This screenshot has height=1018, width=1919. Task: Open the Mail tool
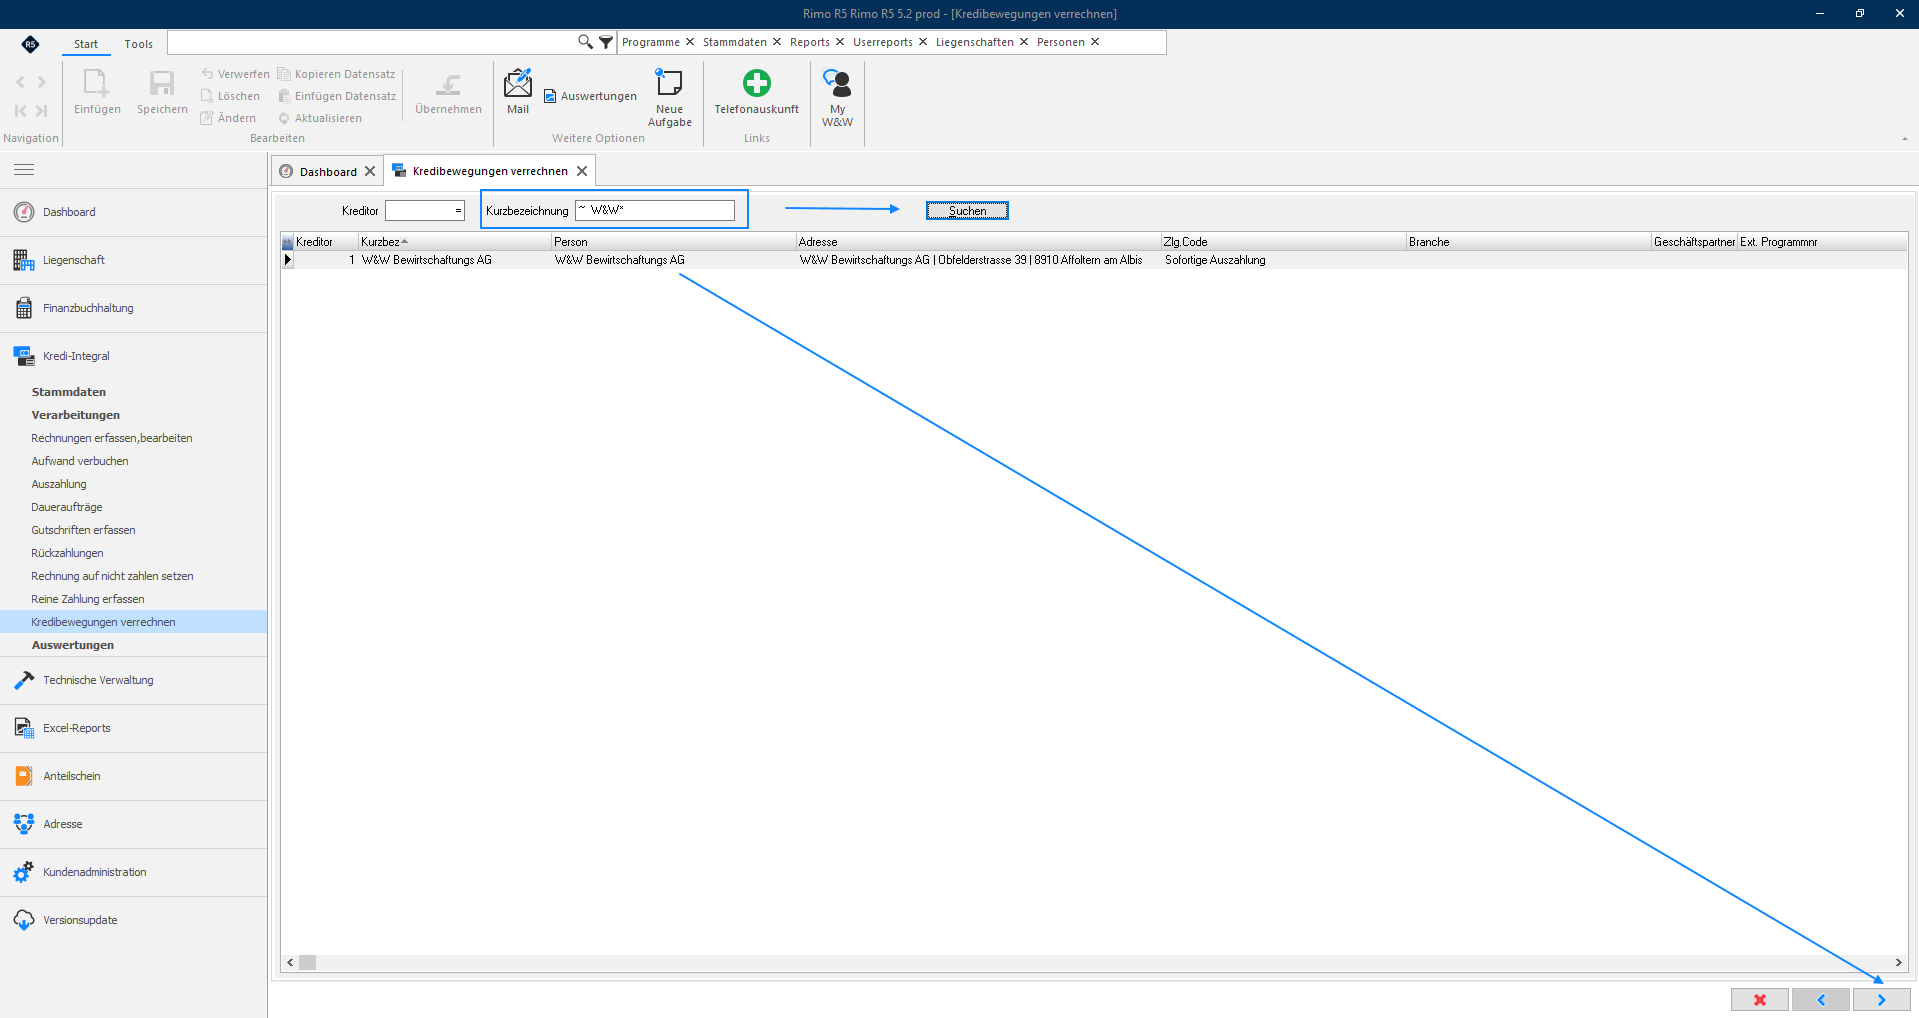point(518,92)
